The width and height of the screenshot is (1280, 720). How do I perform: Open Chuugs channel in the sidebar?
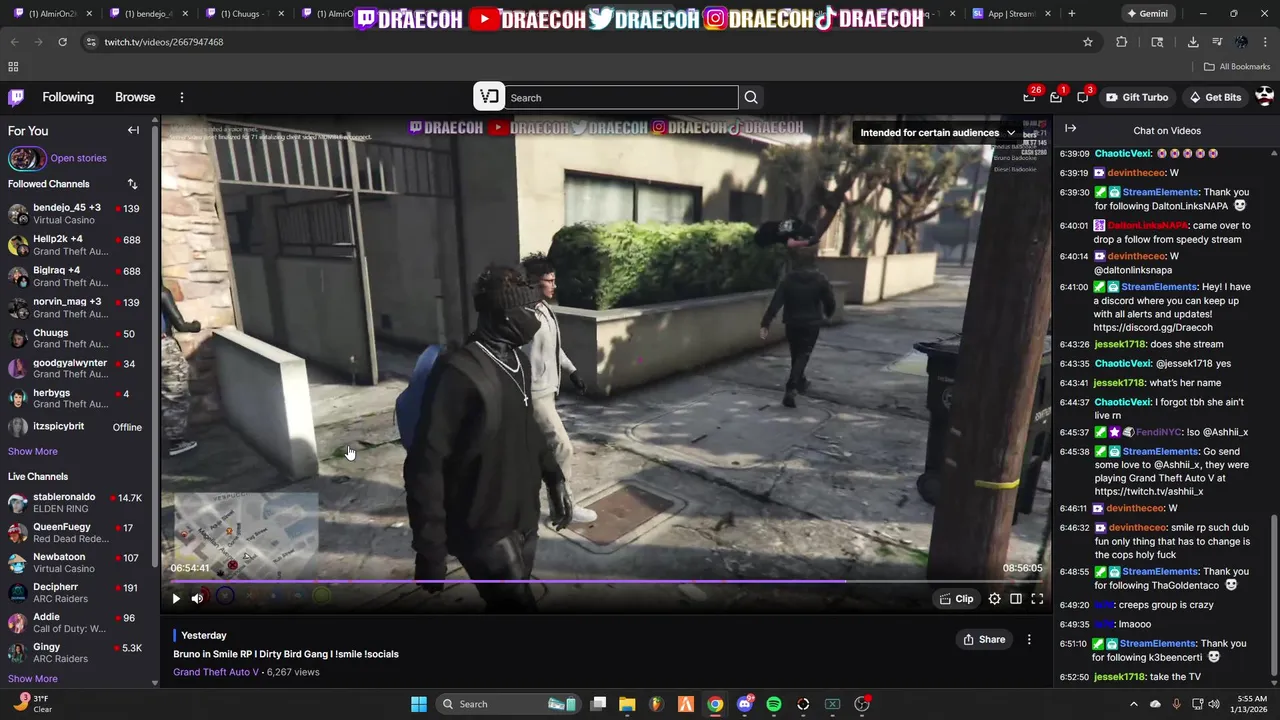coord(78,338)
